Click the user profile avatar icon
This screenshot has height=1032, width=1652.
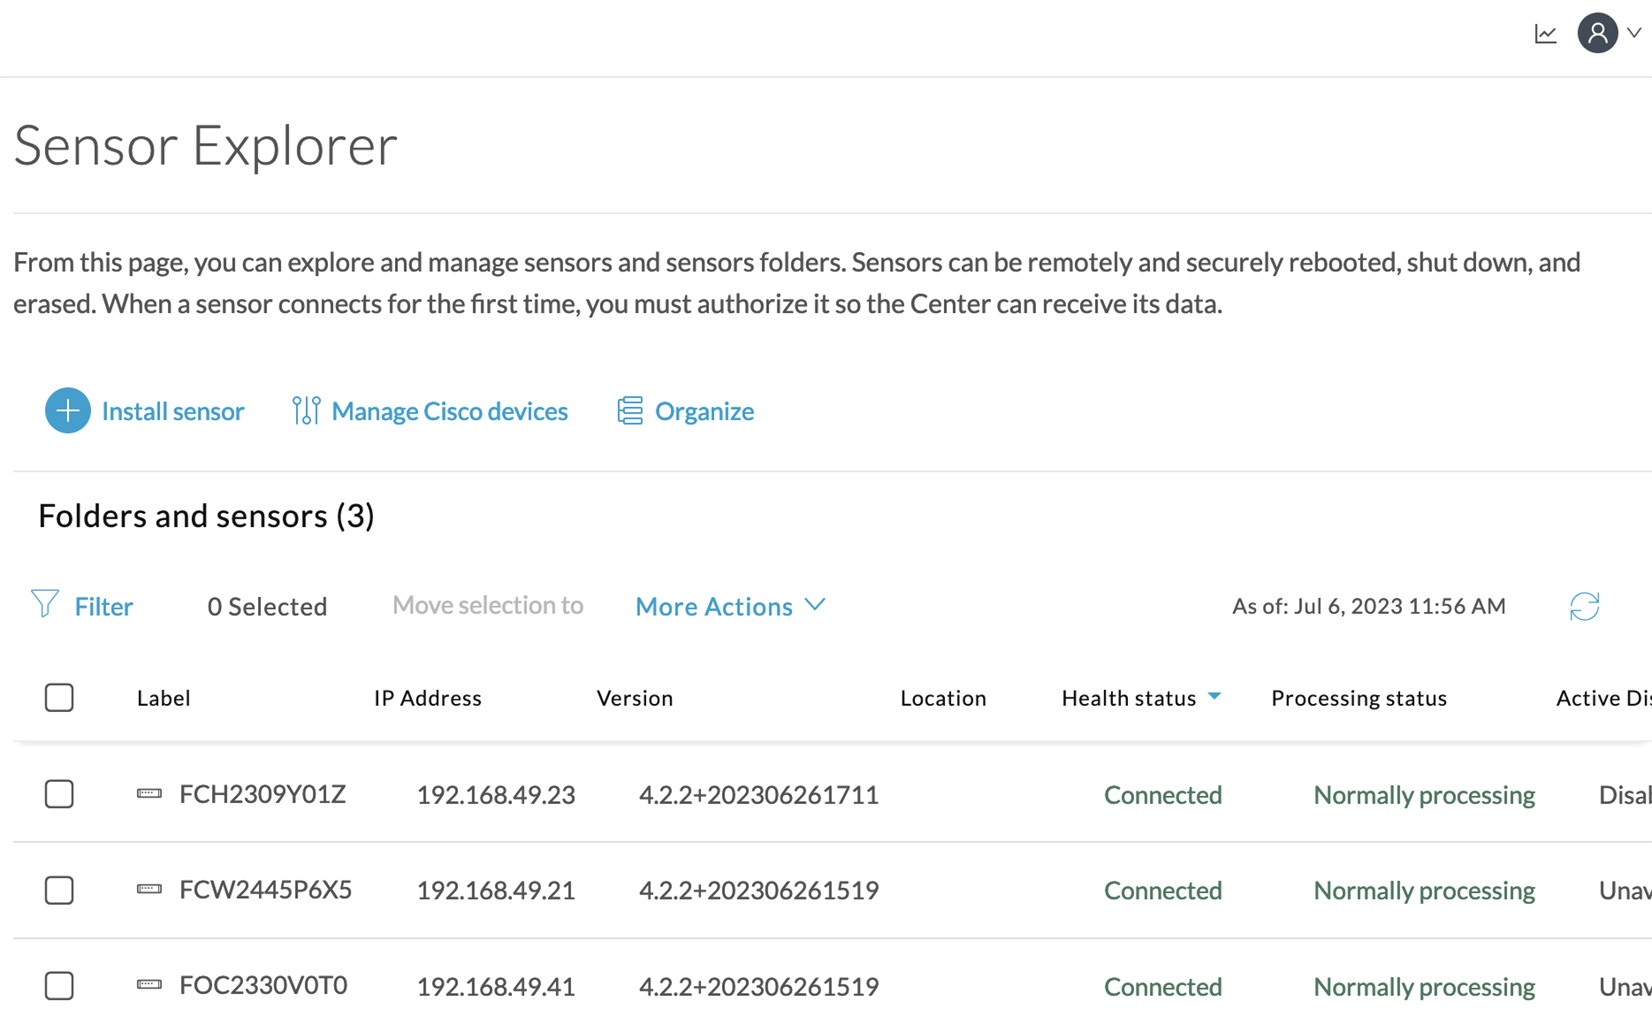tap(1595, 32)
